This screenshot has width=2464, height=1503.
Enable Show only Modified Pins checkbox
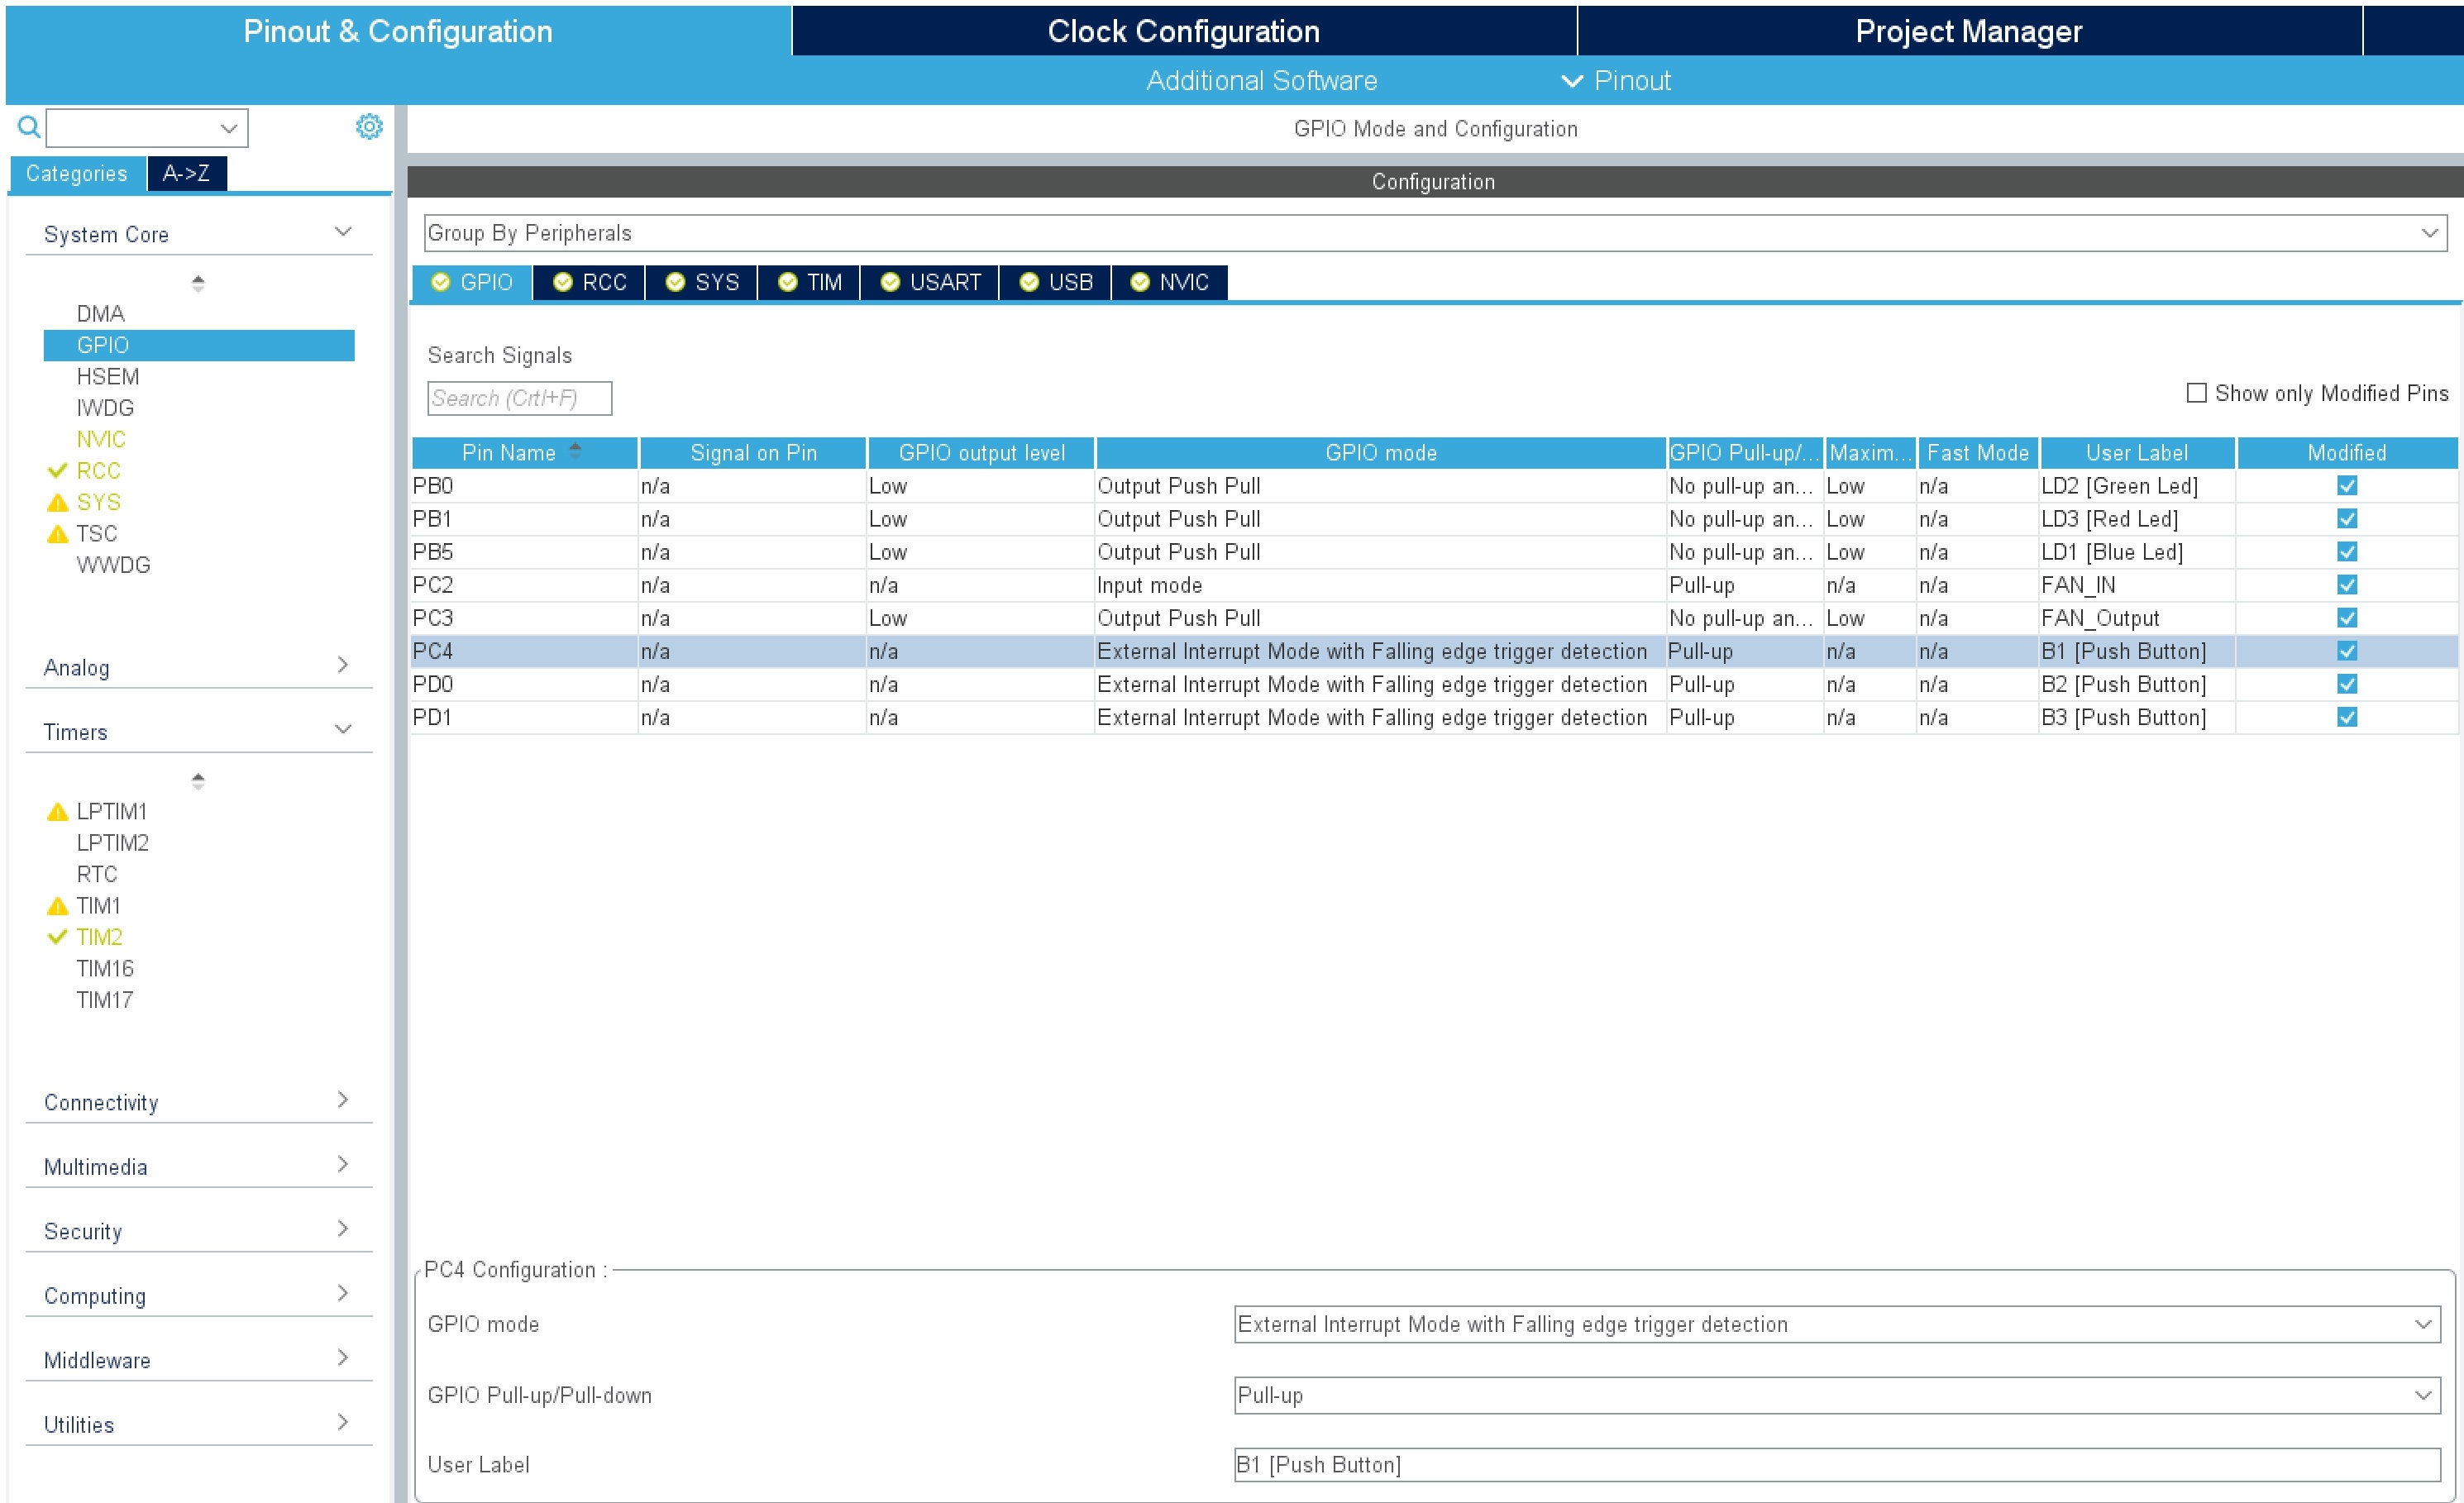coord(2197,393)
